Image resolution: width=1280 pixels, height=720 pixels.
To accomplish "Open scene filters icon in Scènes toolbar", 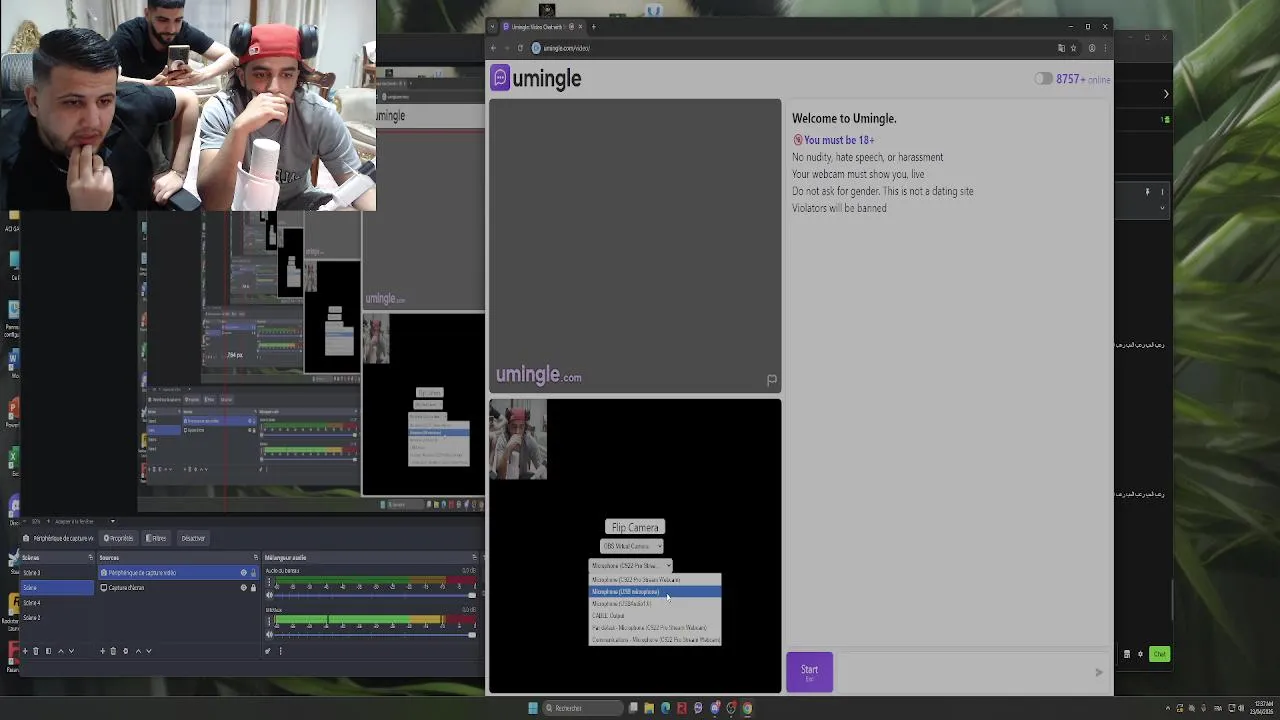I will click(x=48, y=651).
